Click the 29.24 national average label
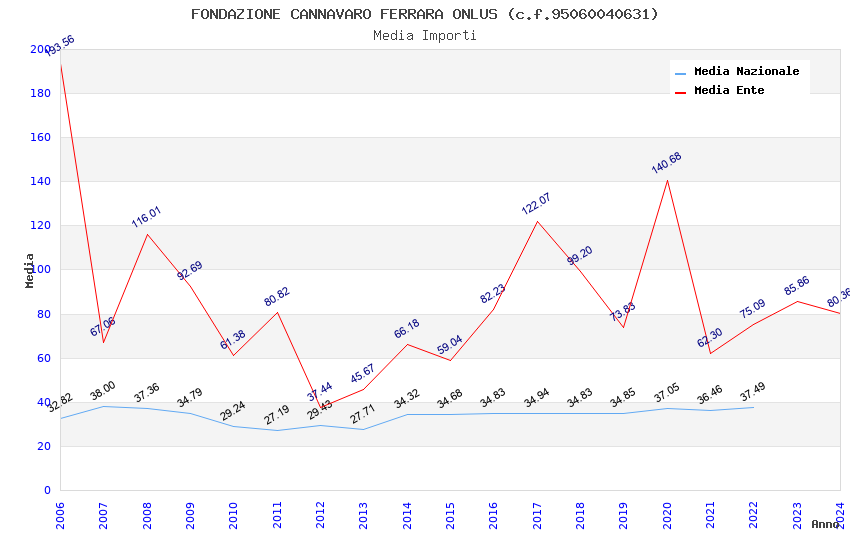This screenshot has width=850, height=550. click(233, 411)
